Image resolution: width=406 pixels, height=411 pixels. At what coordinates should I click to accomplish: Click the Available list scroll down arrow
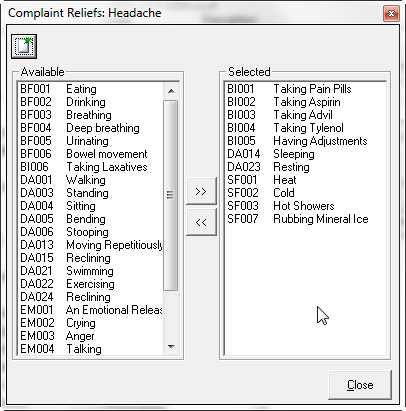point(171,347)
